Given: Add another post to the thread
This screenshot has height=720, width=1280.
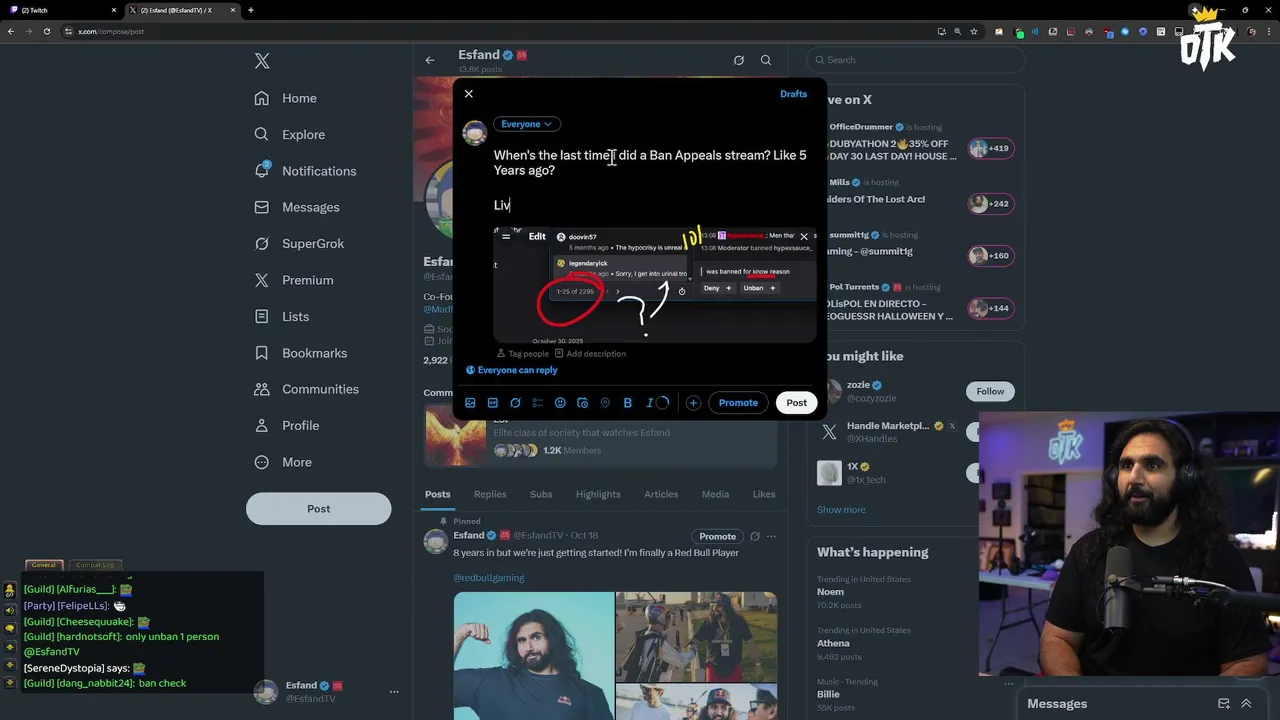Looking at the screenshot, I should coord(693,403).
